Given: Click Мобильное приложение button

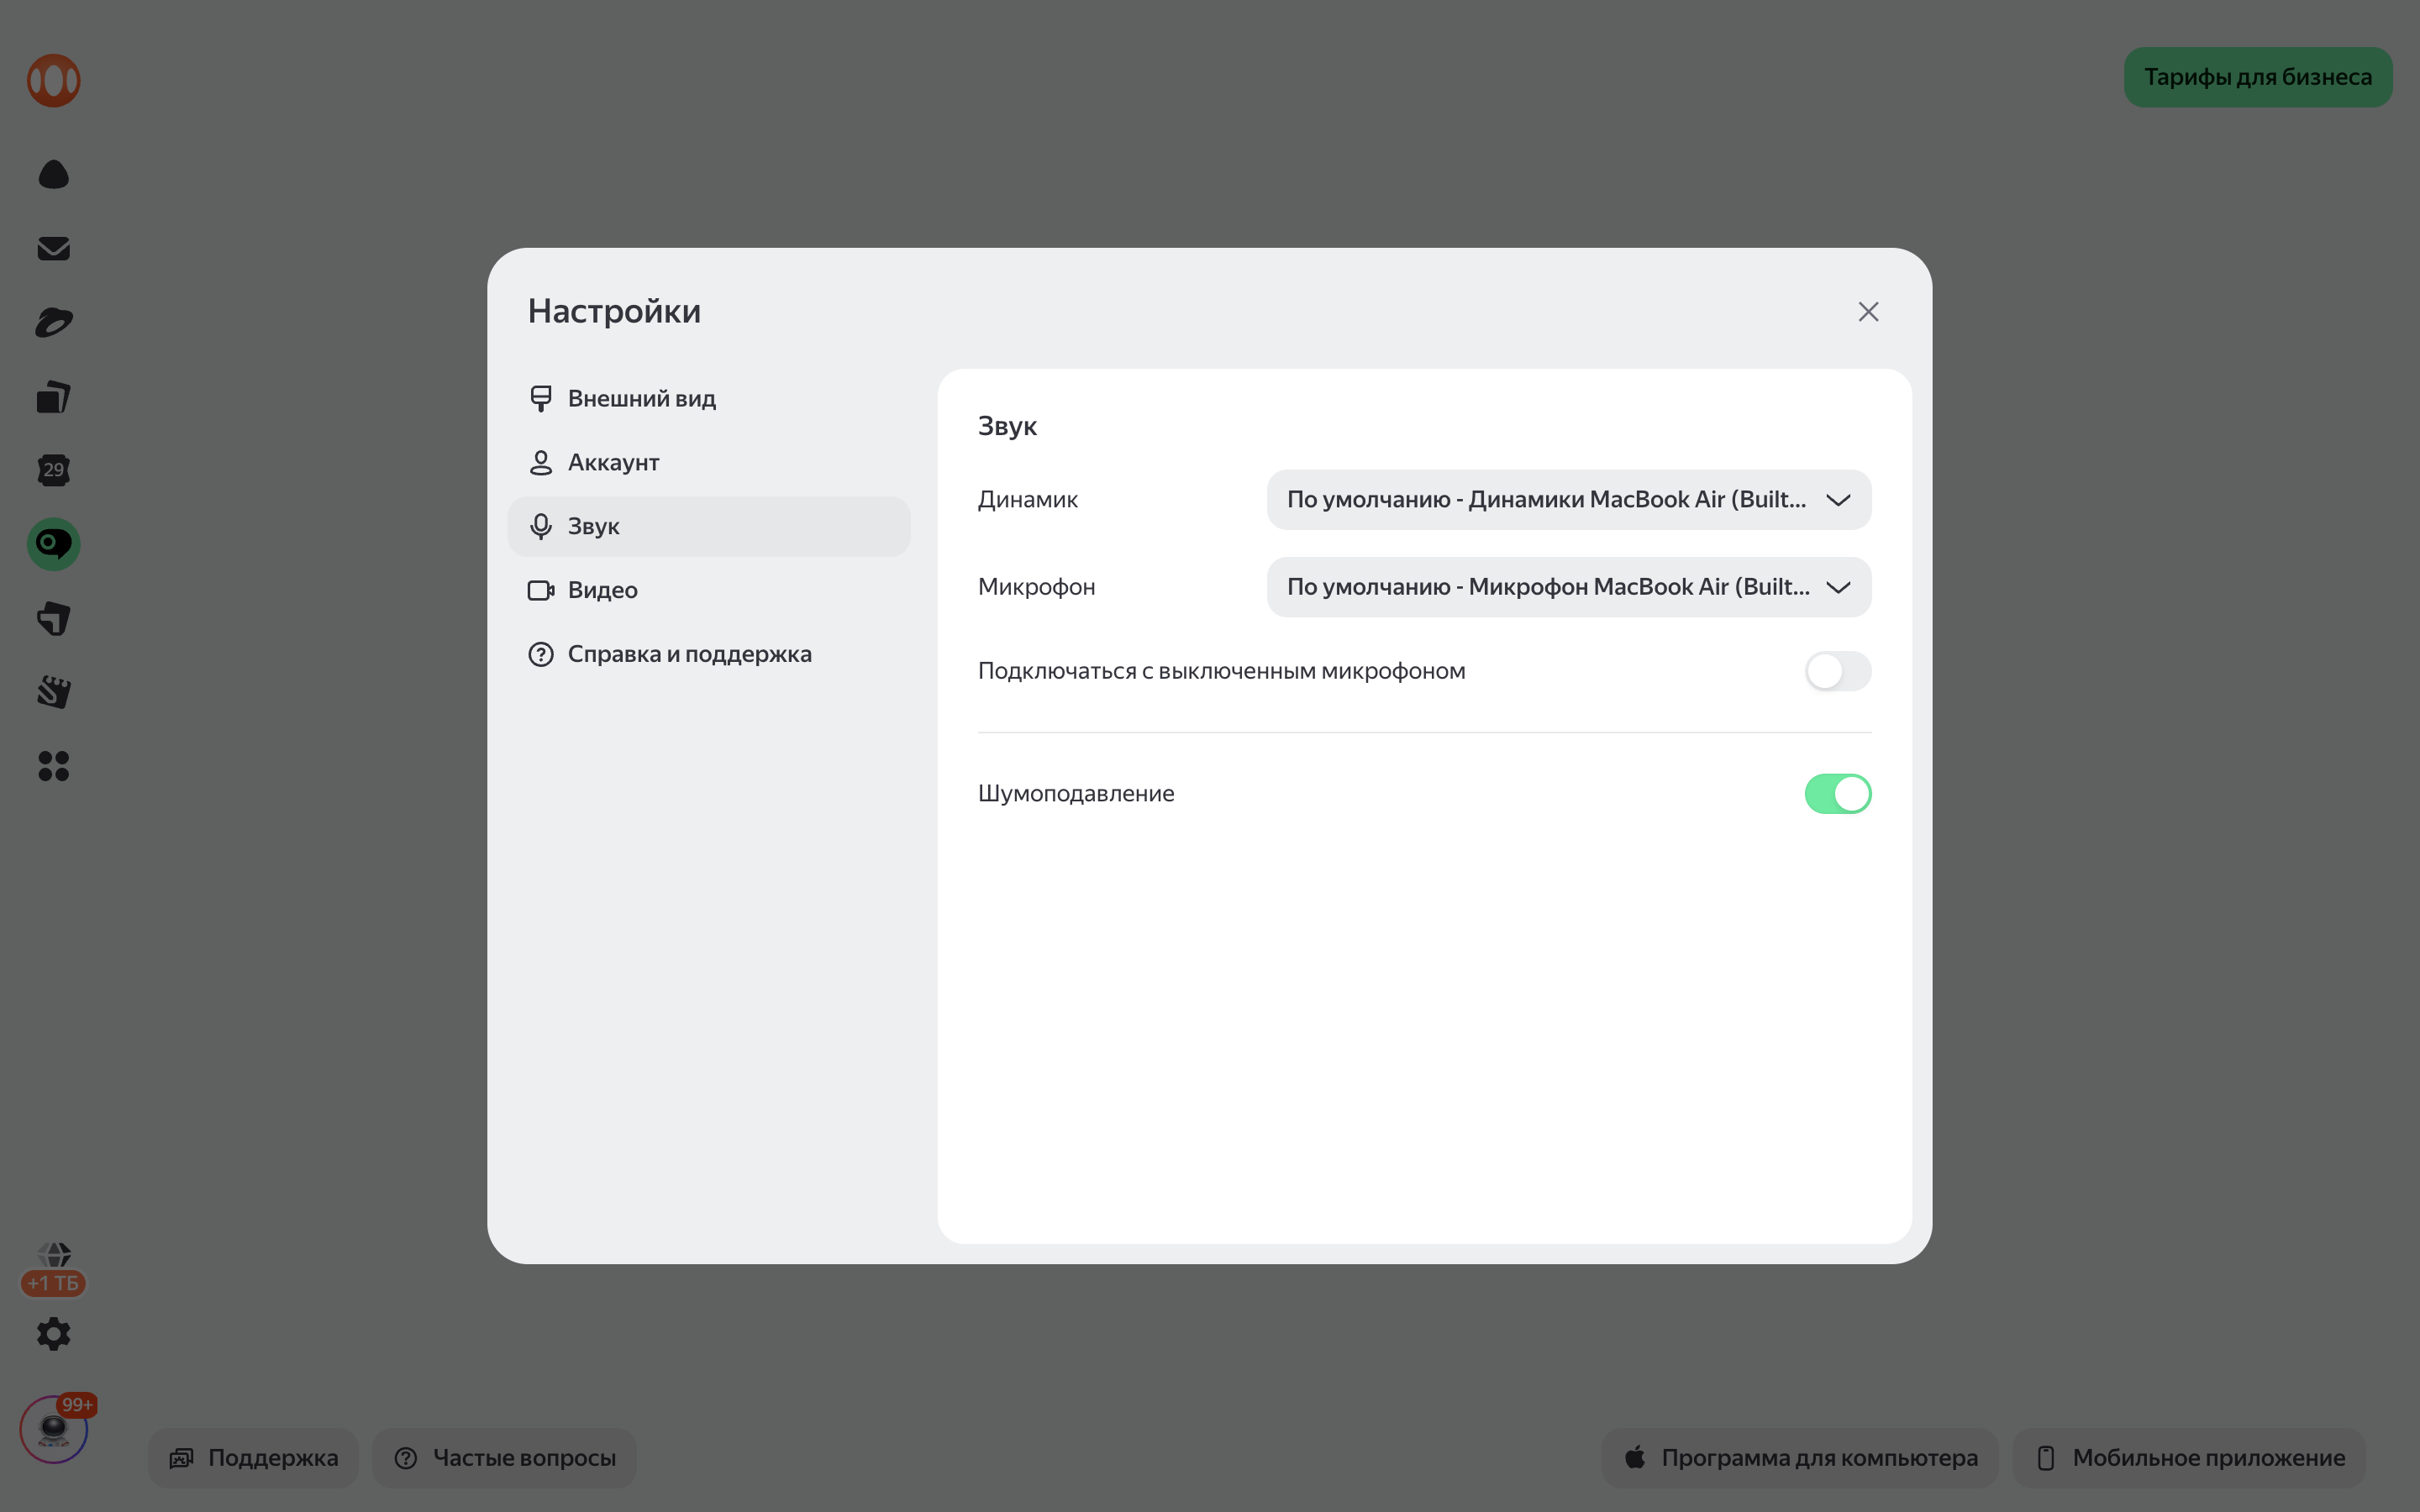Looking at the screenshot, I should coord(2190,1458).
